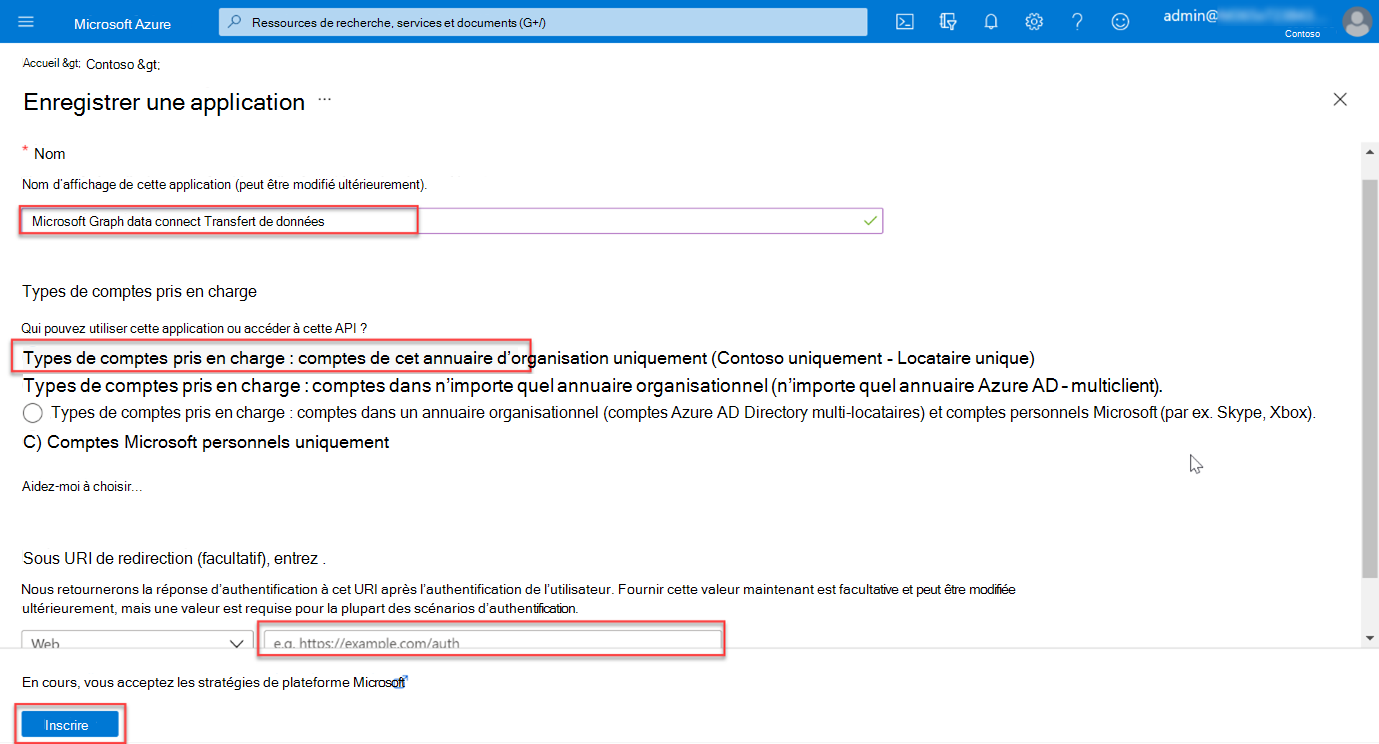The height and width of the screenshot is (744, 1379).
Task: Choose personal Microsoft accounts with Skype Xbox
Action: [31, 412]
